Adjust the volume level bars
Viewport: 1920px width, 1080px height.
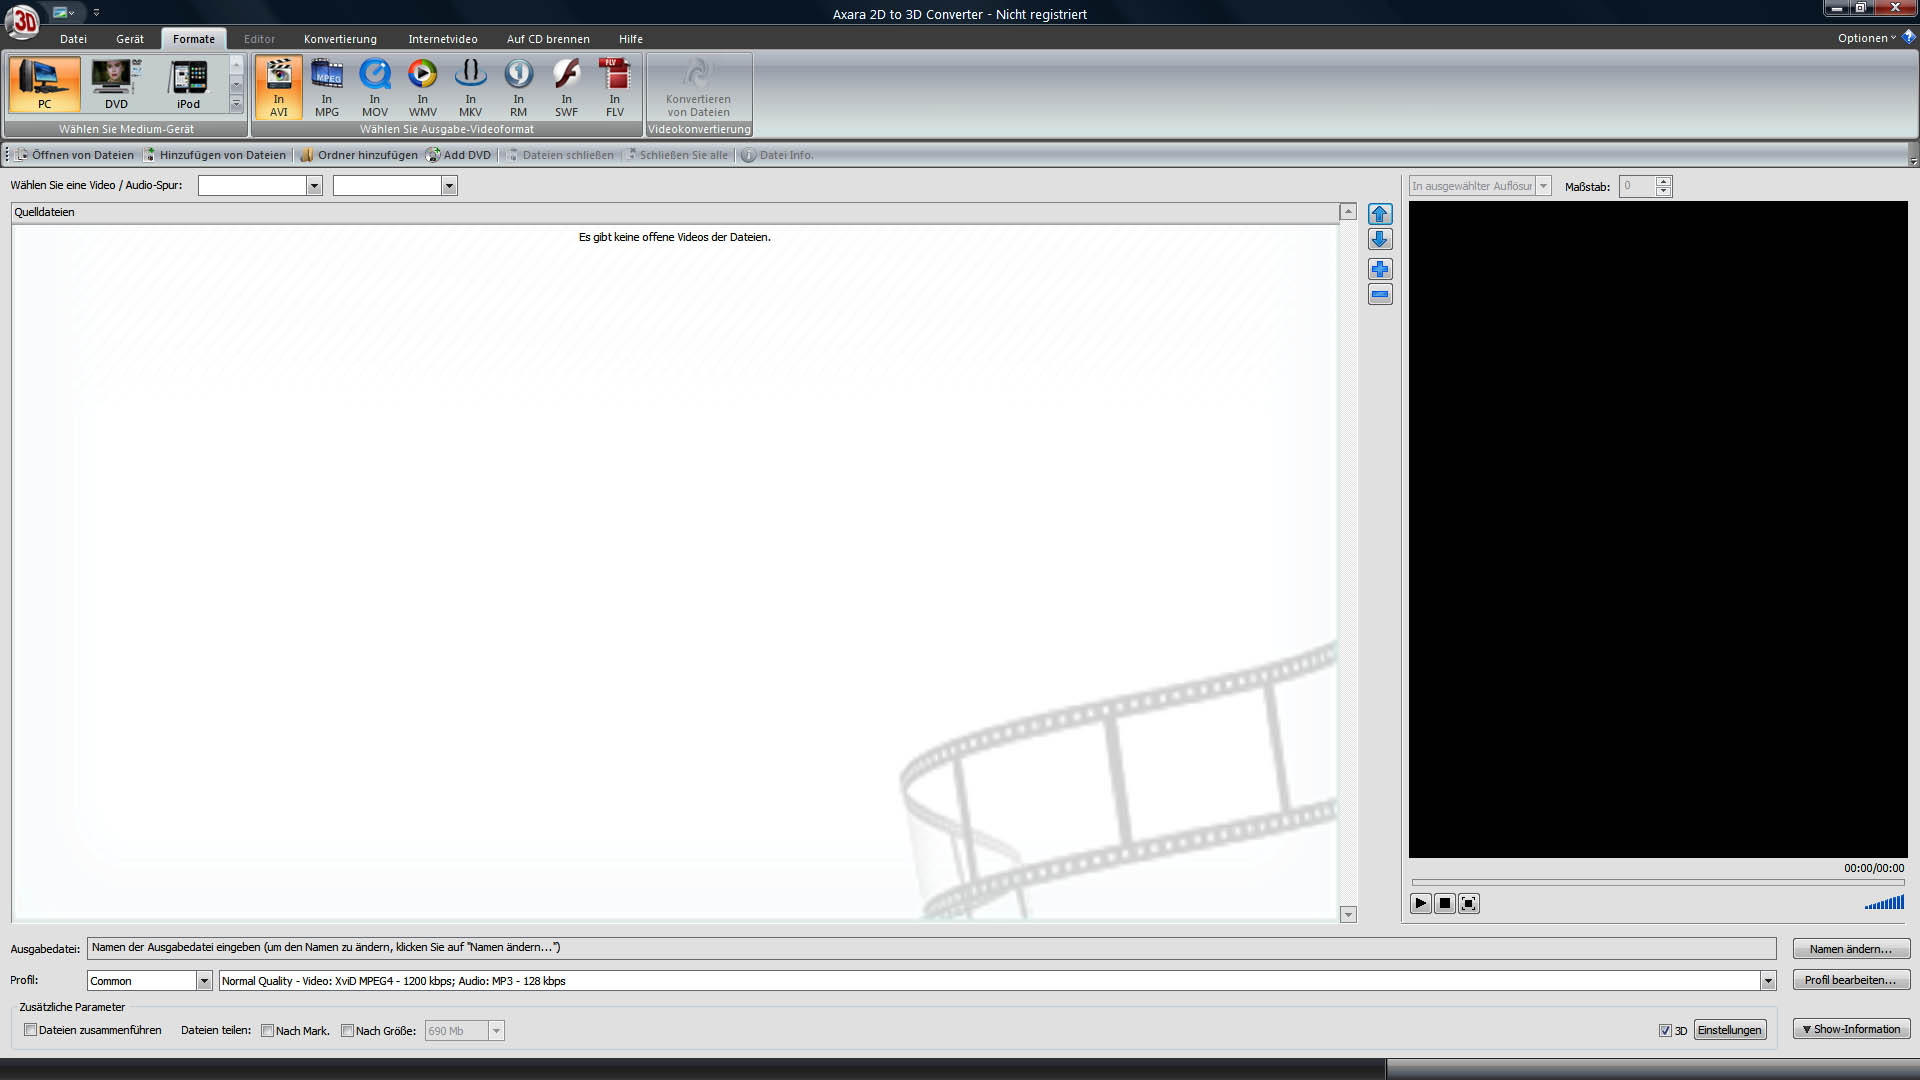[x=1884, y=903]
